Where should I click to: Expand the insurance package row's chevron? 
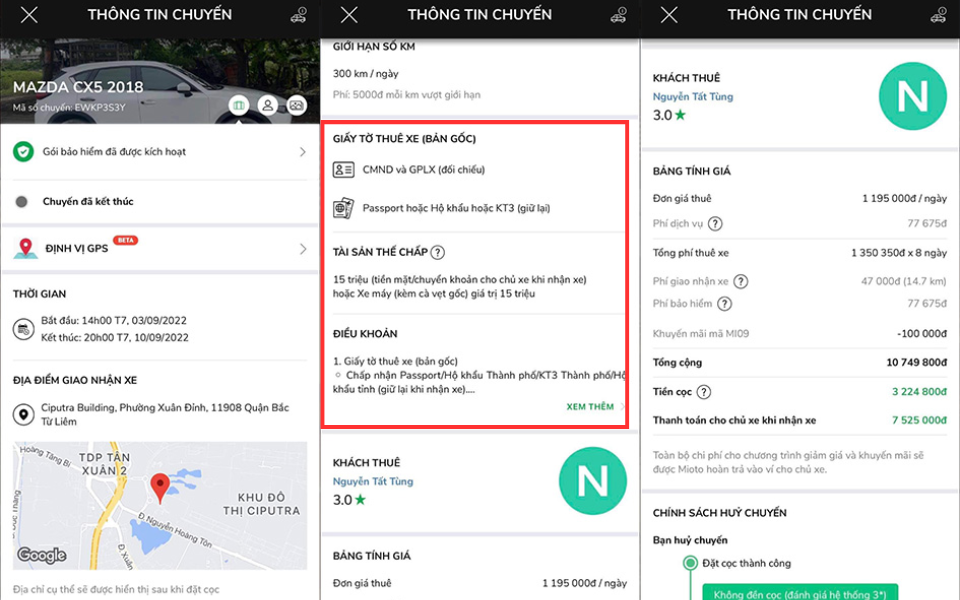302,152
